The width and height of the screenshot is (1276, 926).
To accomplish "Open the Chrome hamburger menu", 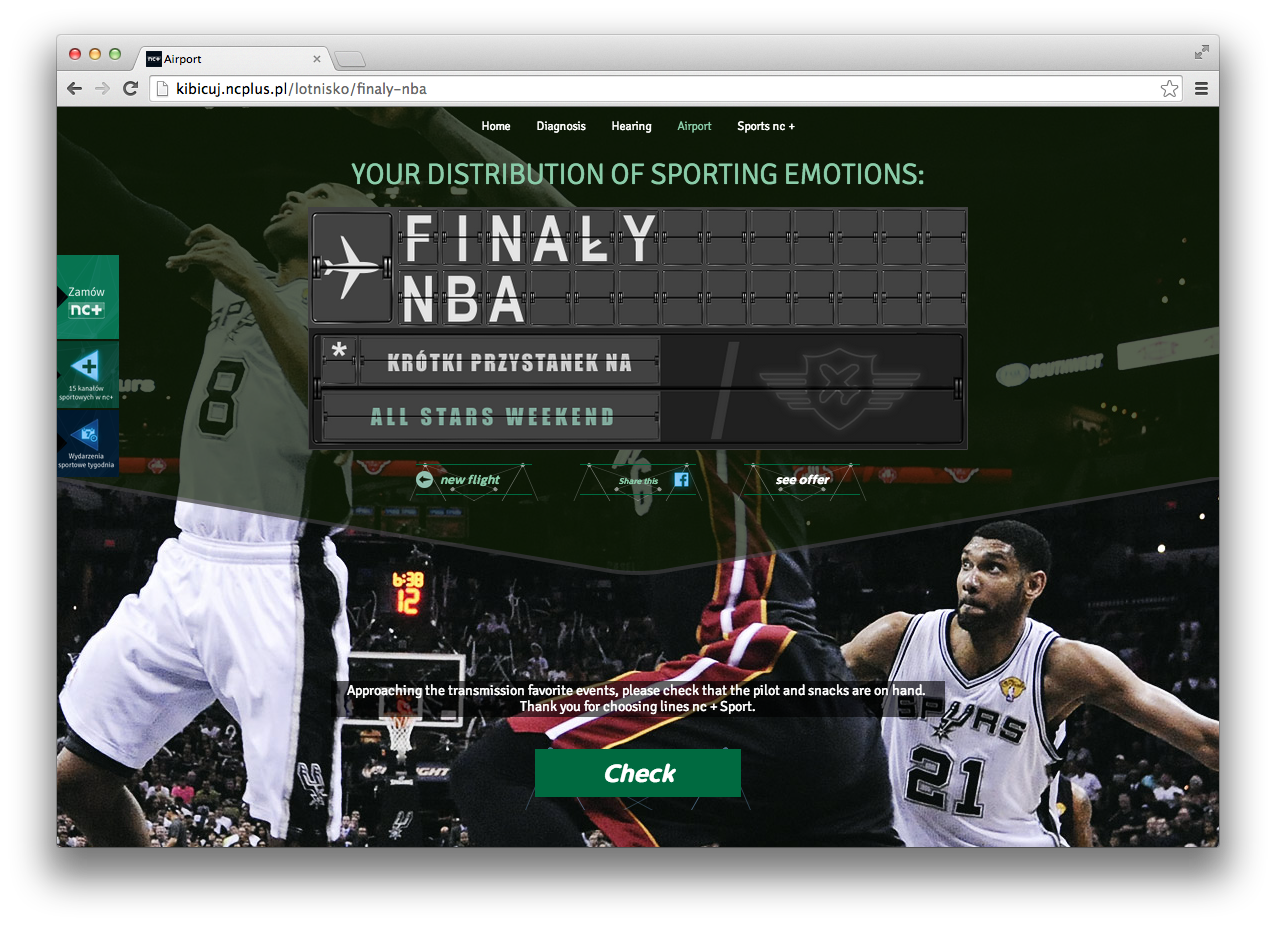I will click(x=1201, y=89).
